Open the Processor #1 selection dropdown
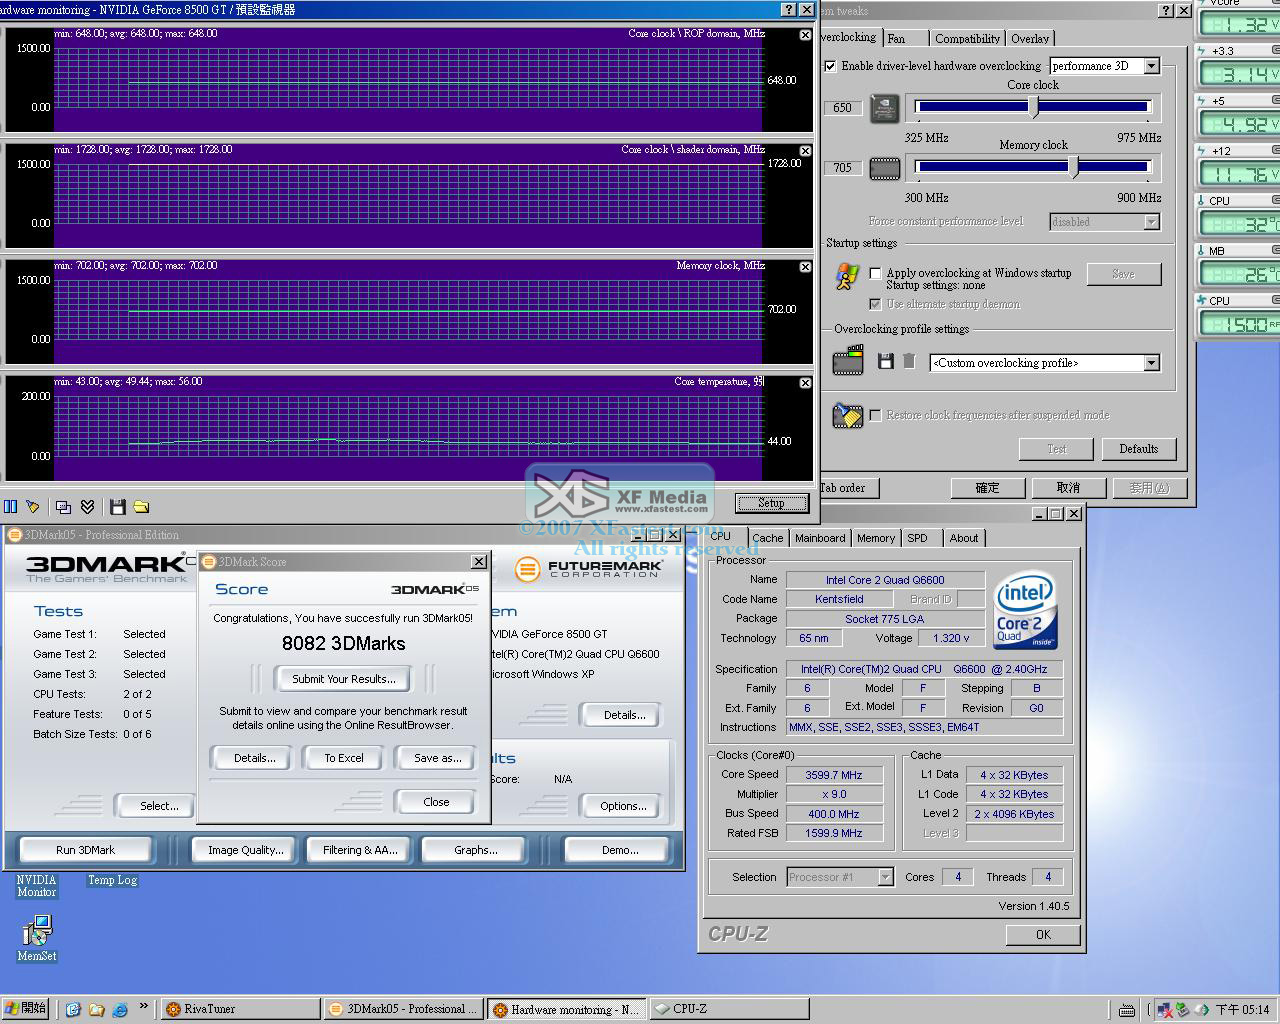This screenshot has width=1280, height=1024. pyautogui.click(x=885, y=877)
